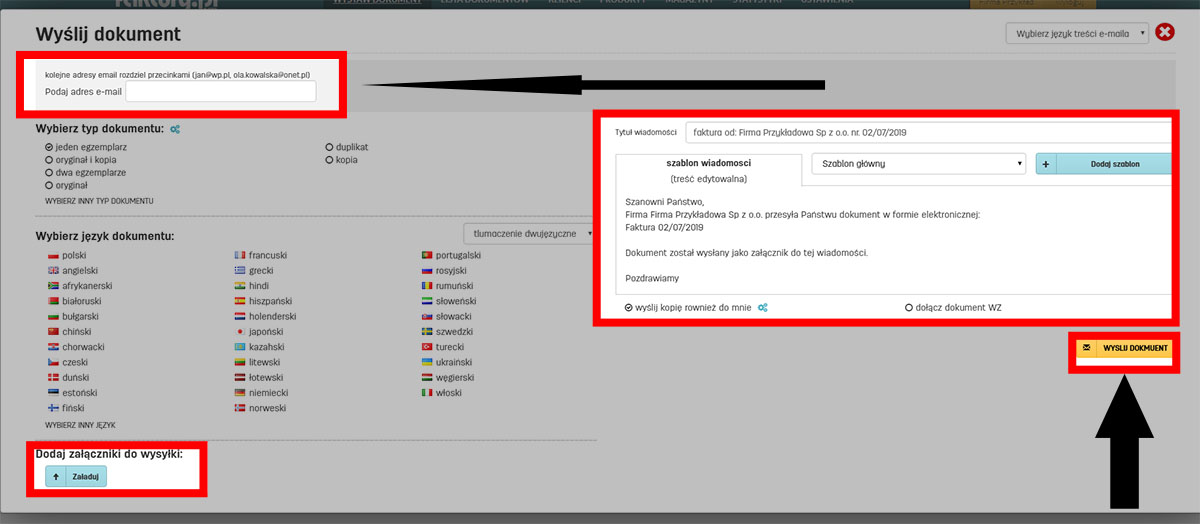Expand tłumaczenie dwujęzyczne dropdown
Viewport: 1200px width, 524px height.
point(528,233)
